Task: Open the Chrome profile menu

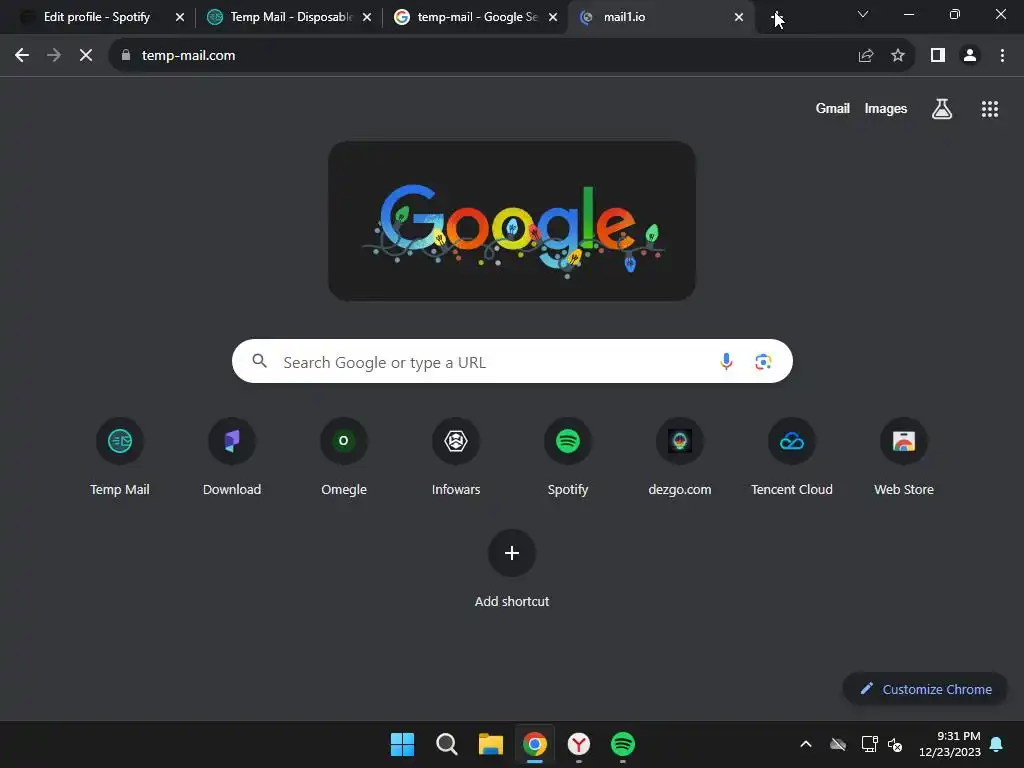Action: 970,56
